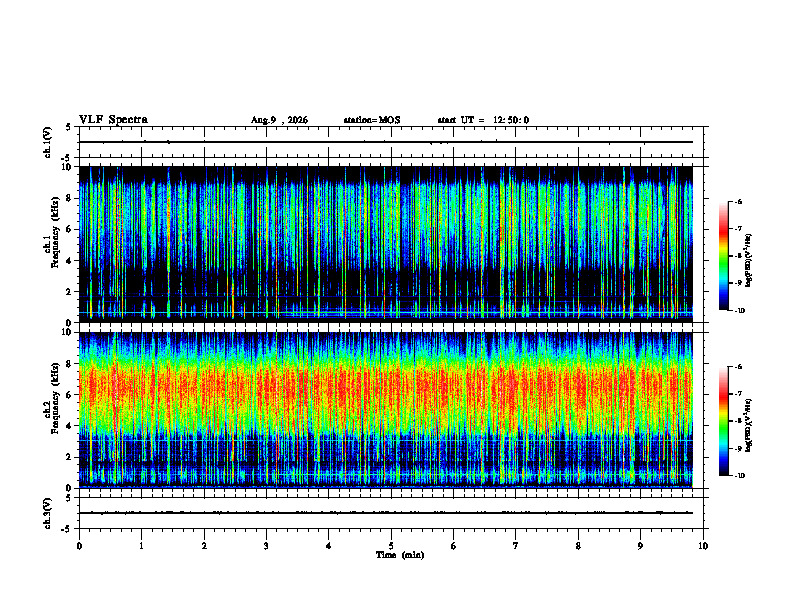Click time axis tick label "5"
792x612 pixels.
(391, 546)
